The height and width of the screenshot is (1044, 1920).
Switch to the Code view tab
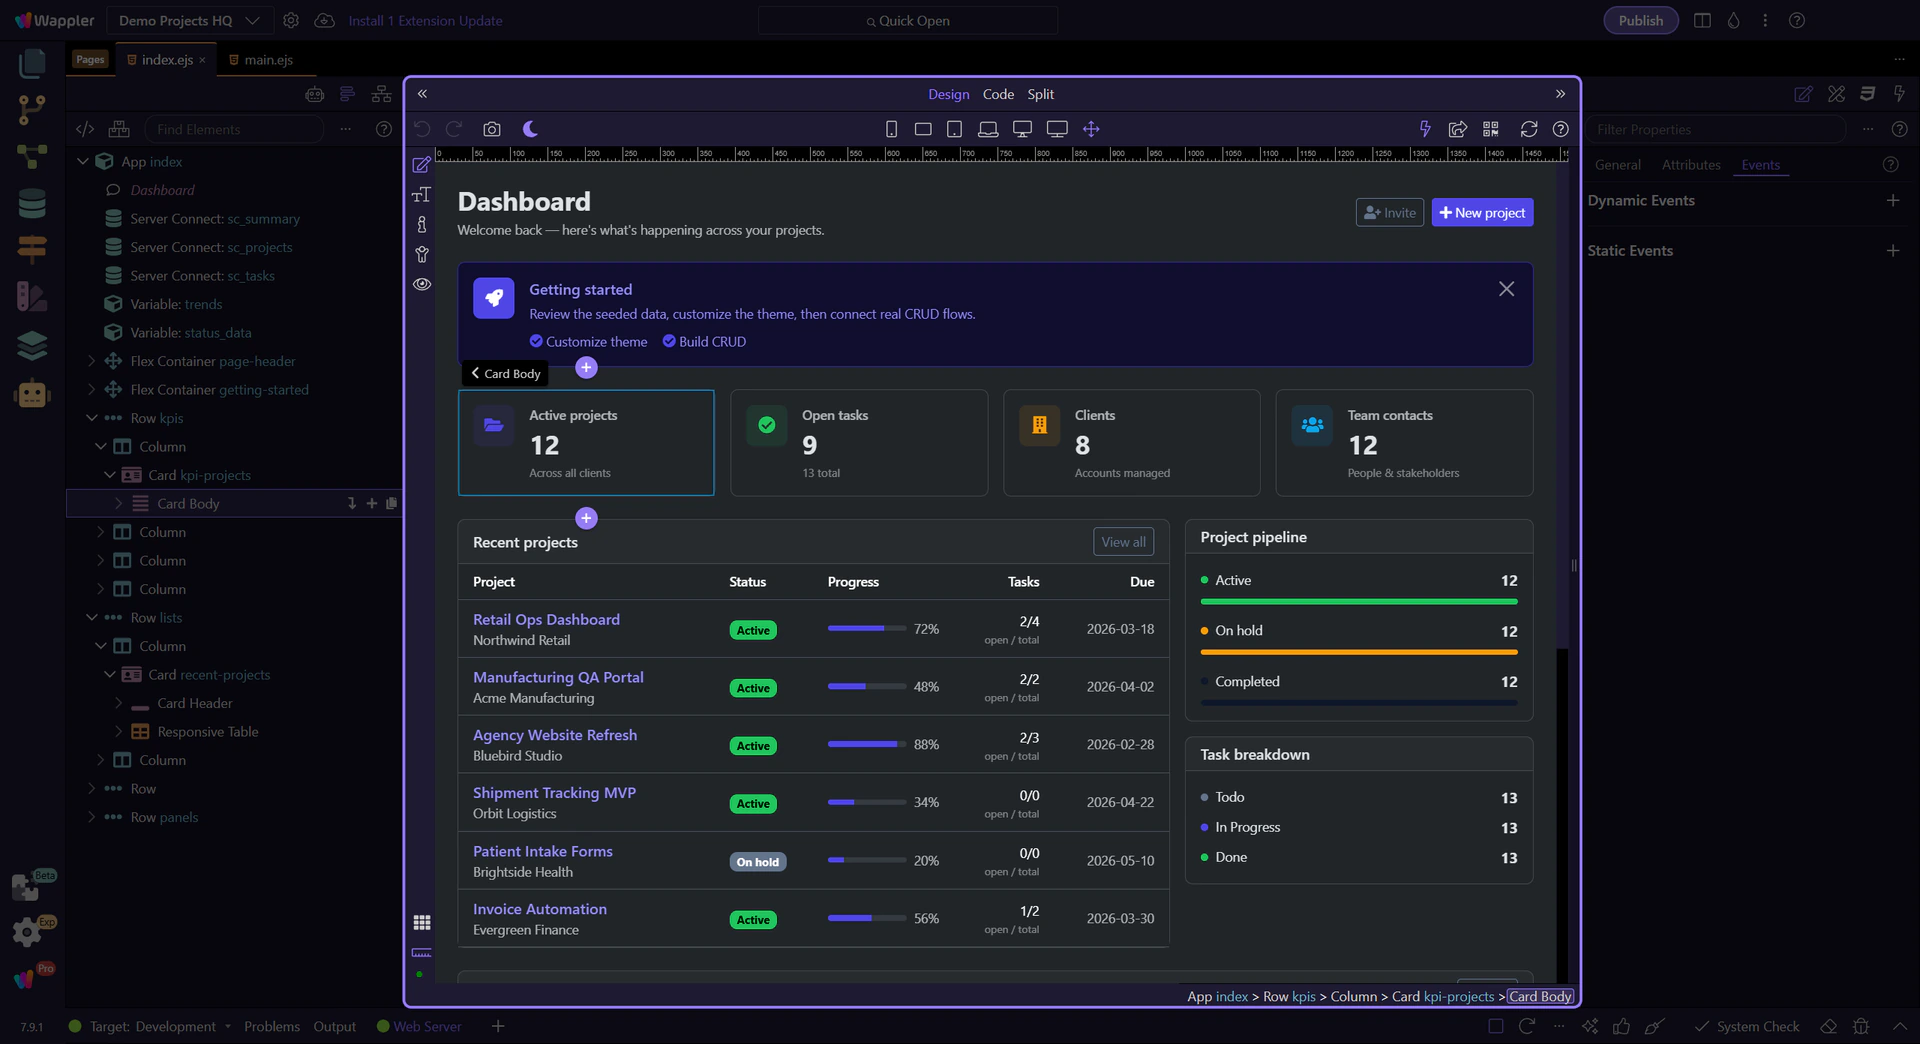coord(998,94)
